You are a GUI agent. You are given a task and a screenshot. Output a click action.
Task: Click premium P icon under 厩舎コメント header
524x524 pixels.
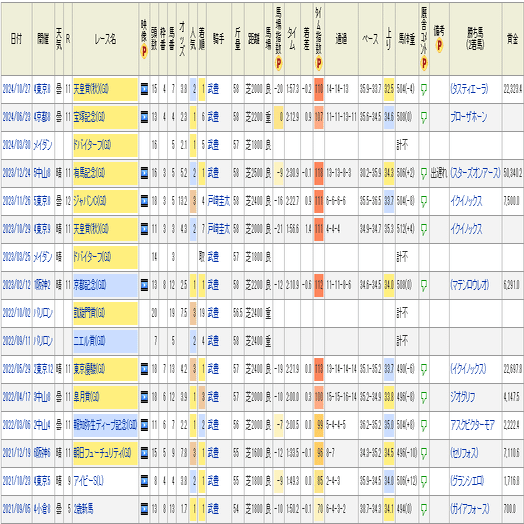[424, 63]
